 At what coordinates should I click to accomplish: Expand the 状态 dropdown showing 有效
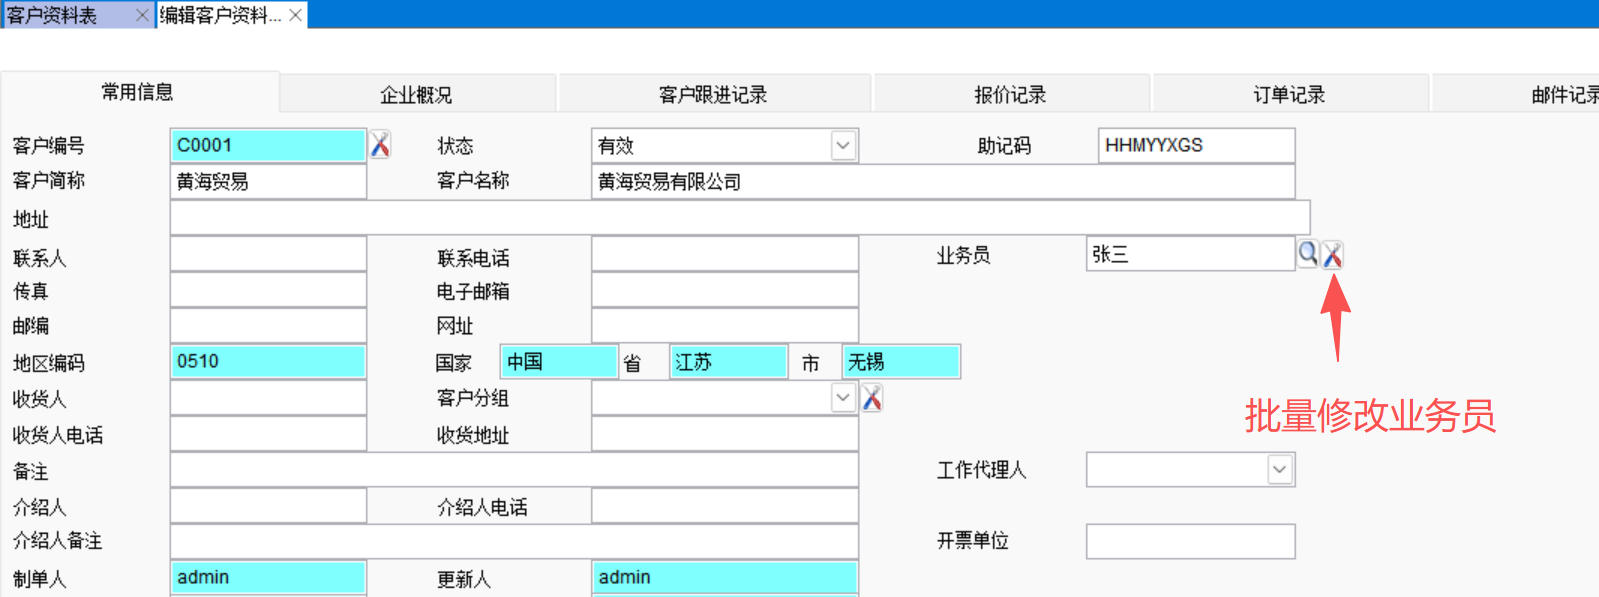coord(843,145)
